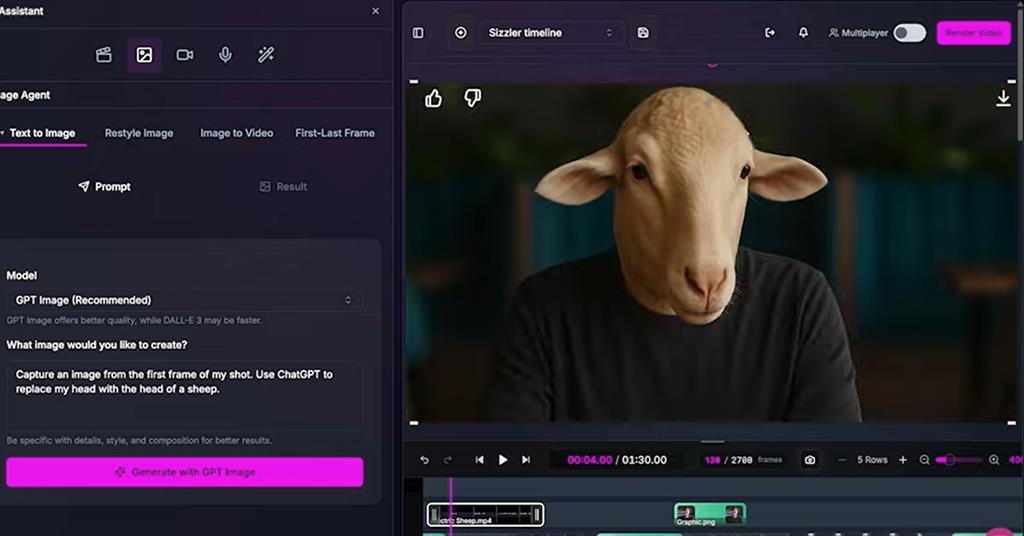Close the Assistant panel
Screen dimensions: 1024x536
[x=376, y=11]
